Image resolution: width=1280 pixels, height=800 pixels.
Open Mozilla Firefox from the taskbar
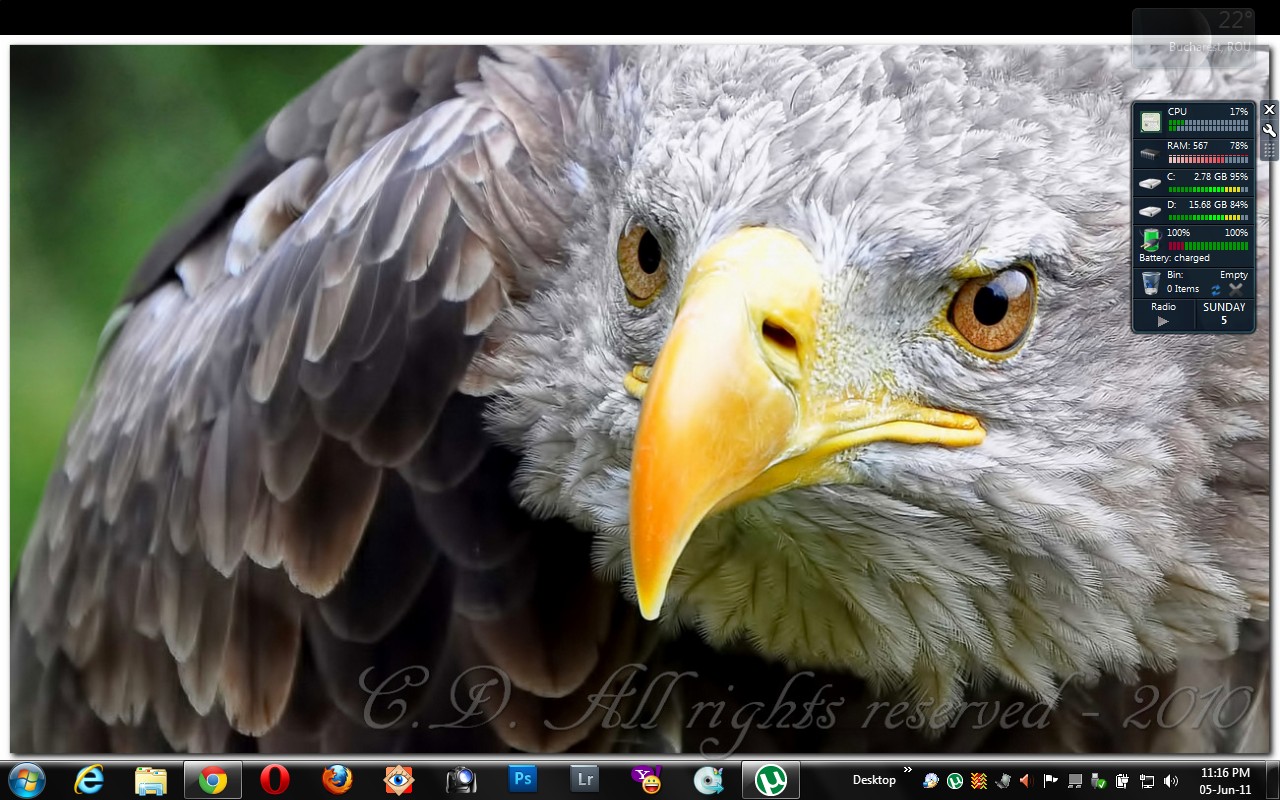(337, 779)
